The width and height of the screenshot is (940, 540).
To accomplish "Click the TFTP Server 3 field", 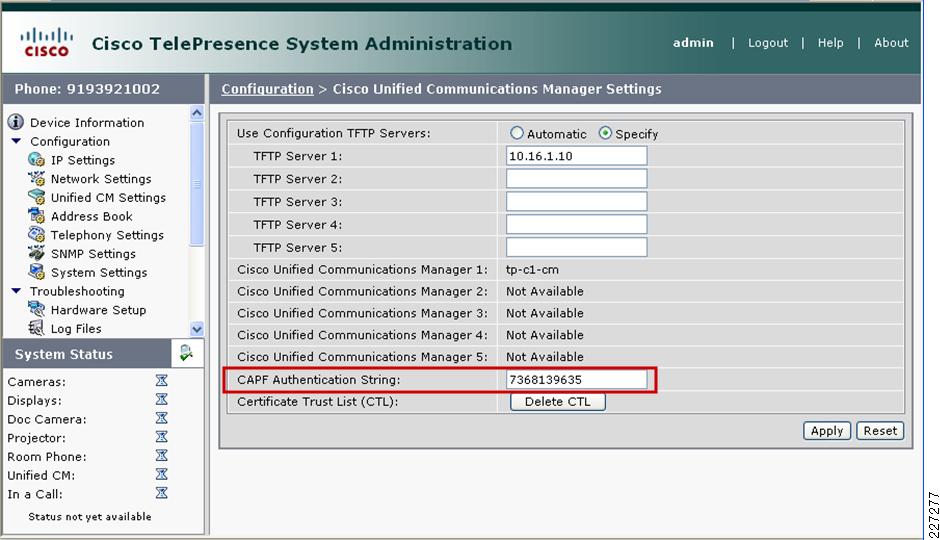I will coord(576,201).
